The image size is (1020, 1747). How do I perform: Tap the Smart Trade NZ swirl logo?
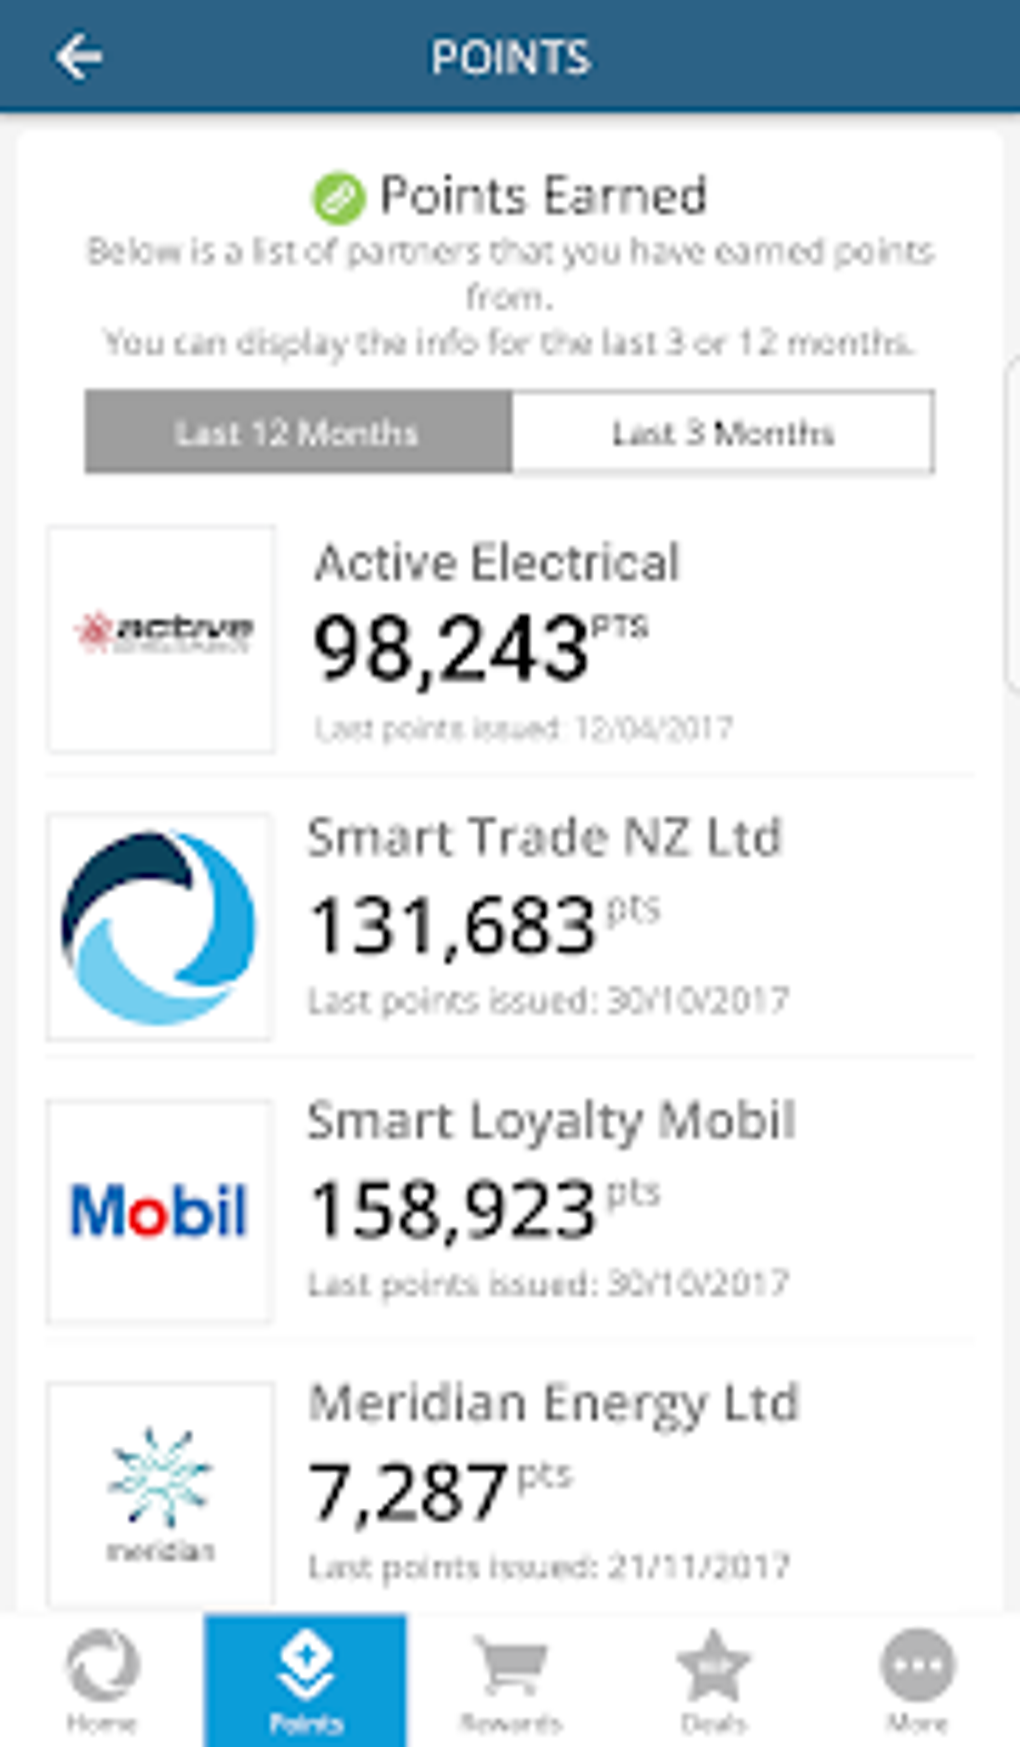coord(159,927)
